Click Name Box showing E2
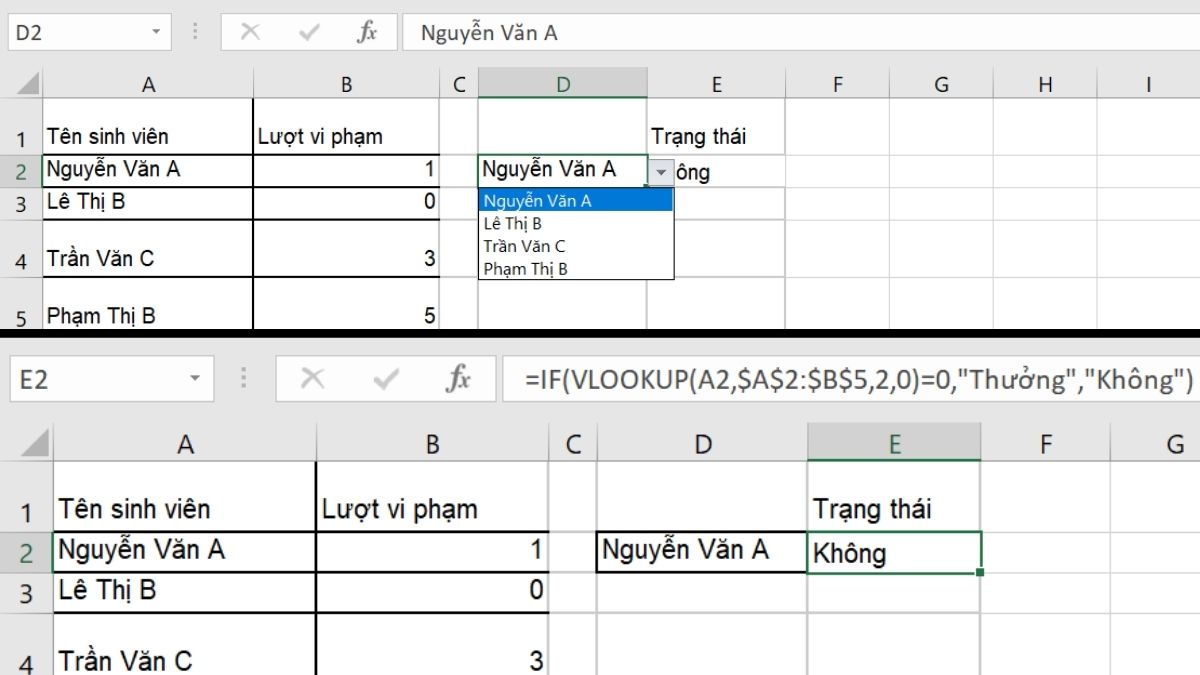 [112, 379]
